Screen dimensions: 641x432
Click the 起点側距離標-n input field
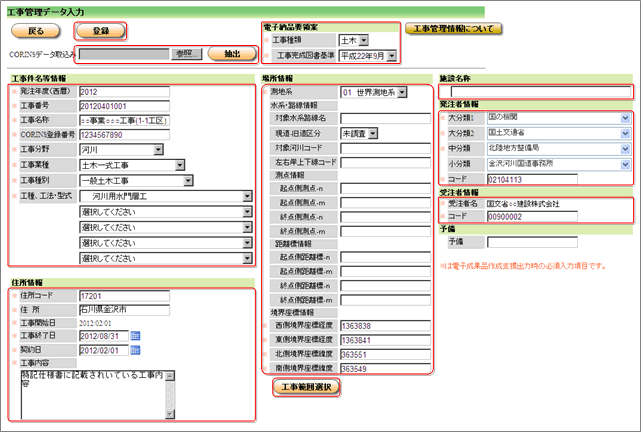point(385,257)
